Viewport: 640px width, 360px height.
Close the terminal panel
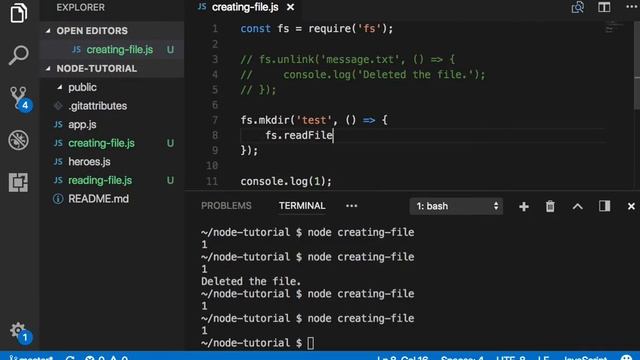(631, 207)
